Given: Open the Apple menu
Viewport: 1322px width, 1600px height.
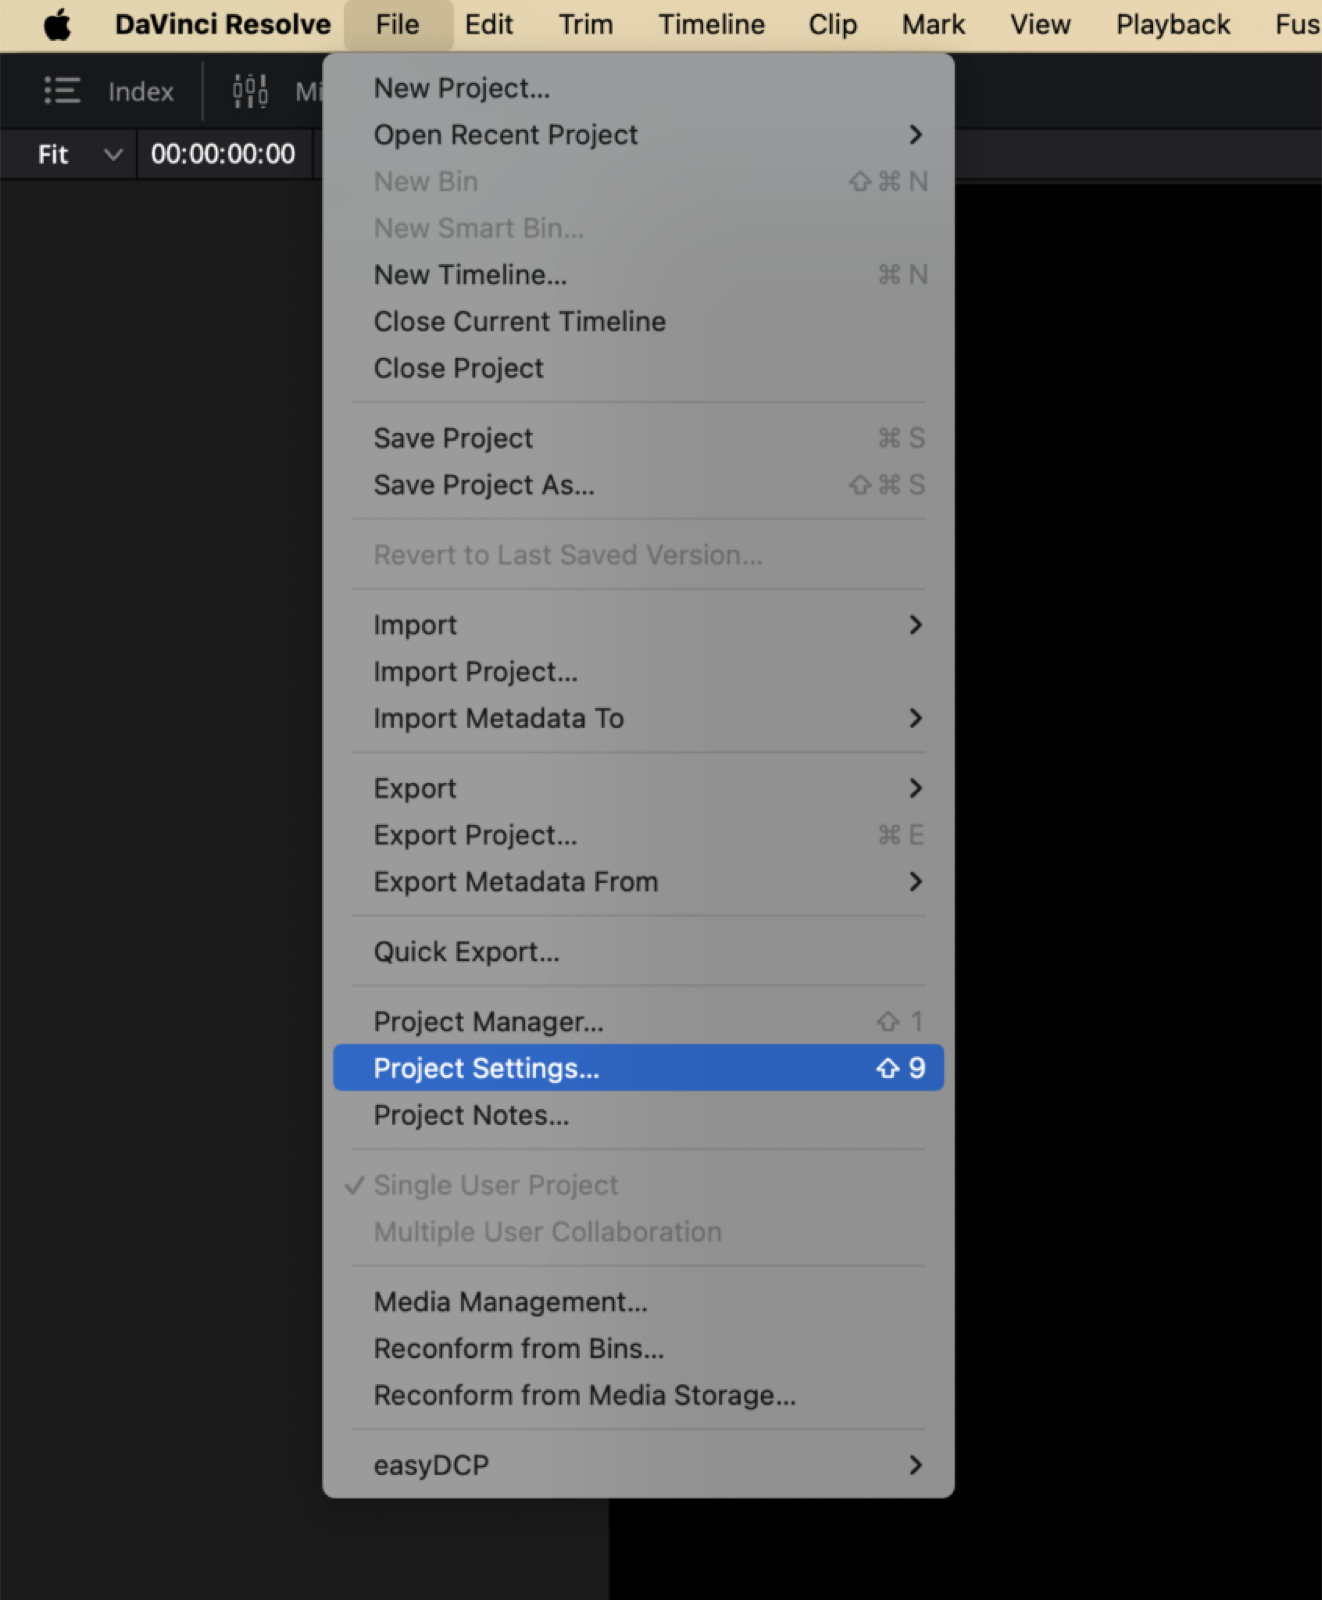Looking at the screenshot, I should coord(57,24).
